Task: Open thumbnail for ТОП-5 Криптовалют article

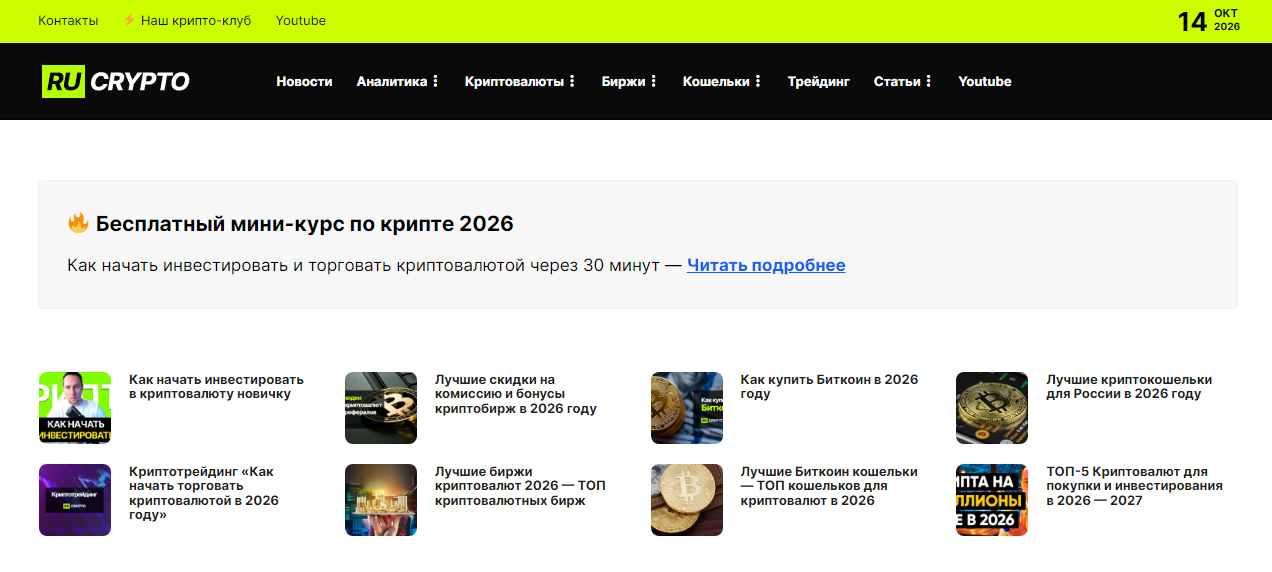Action: point(992,500)
